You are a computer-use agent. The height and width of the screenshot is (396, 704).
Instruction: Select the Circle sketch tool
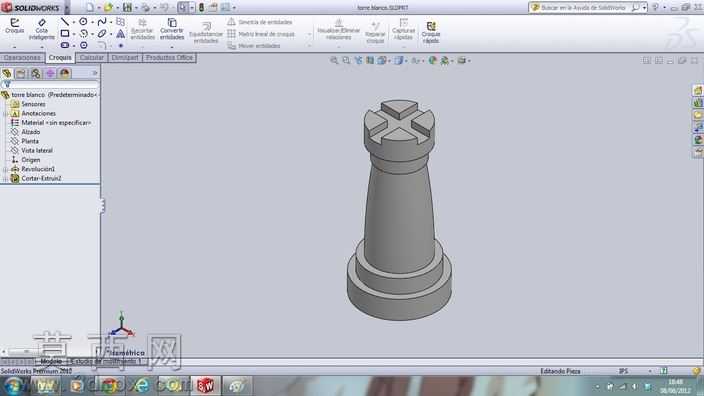(84, 22)
